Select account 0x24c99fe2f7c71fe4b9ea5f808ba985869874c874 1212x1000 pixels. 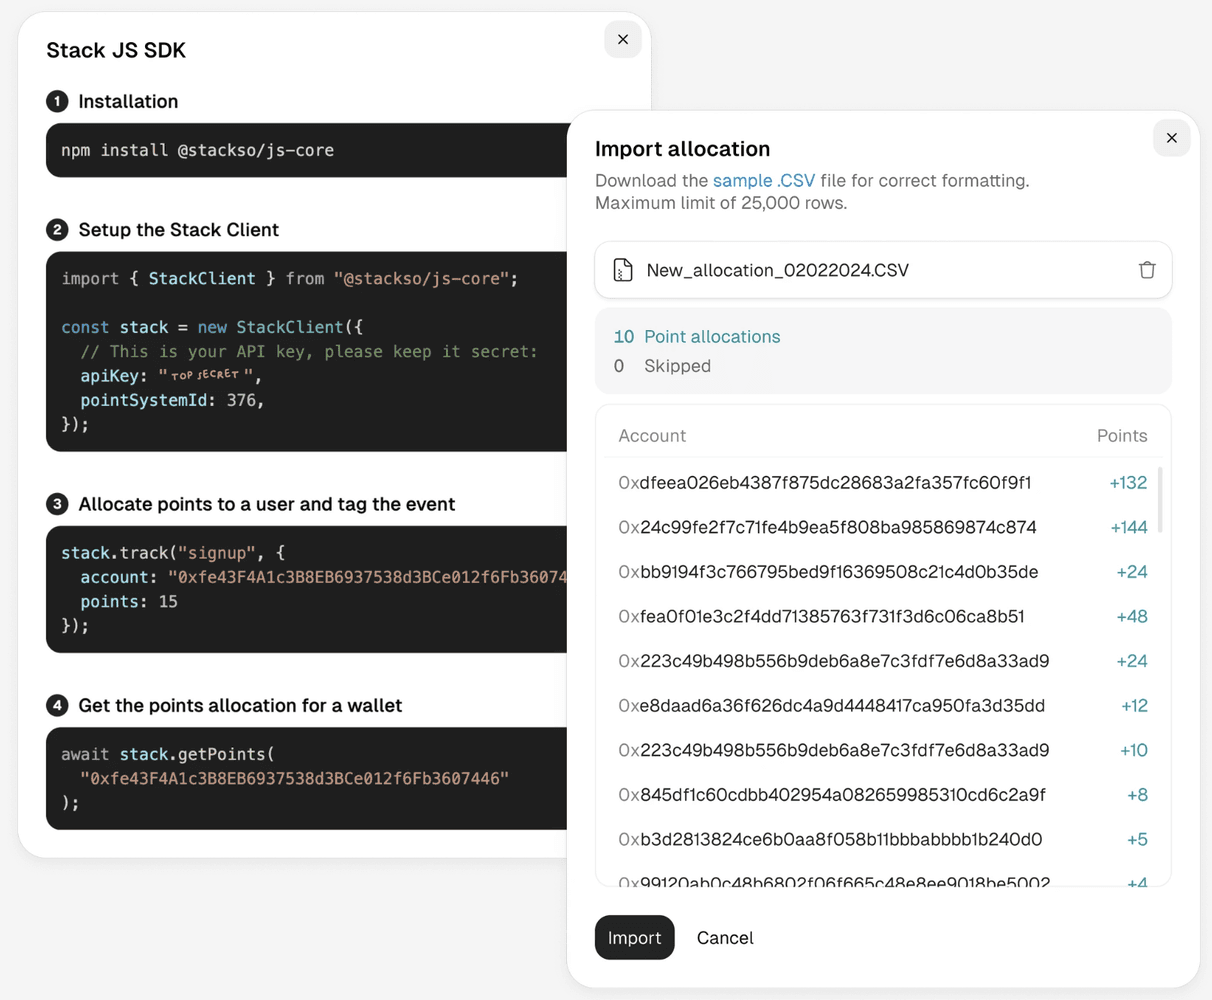(x=827, y=527)
